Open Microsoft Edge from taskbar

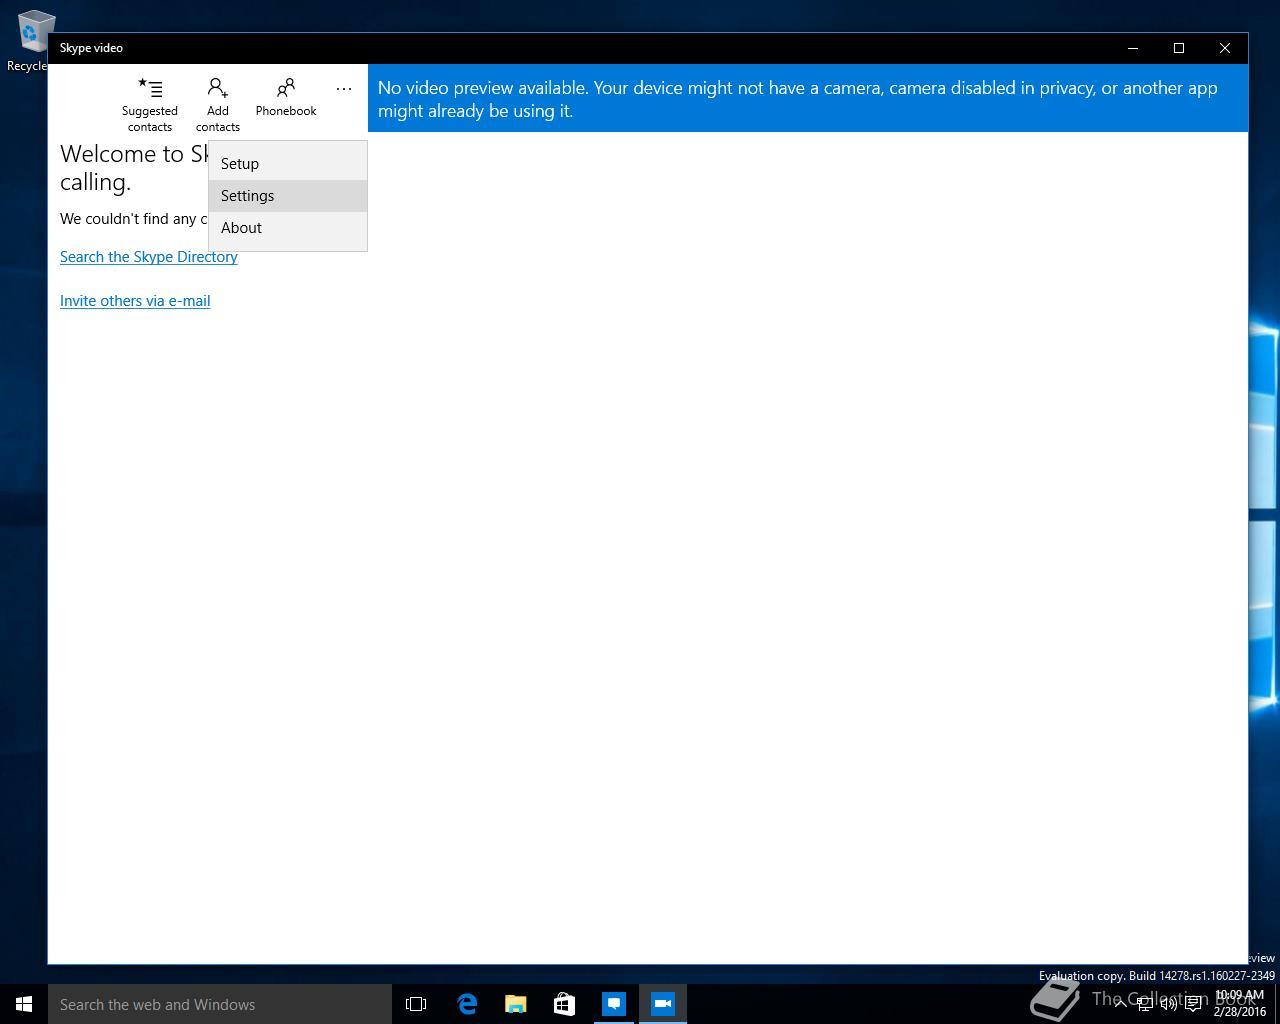(x=467, y=1004)
